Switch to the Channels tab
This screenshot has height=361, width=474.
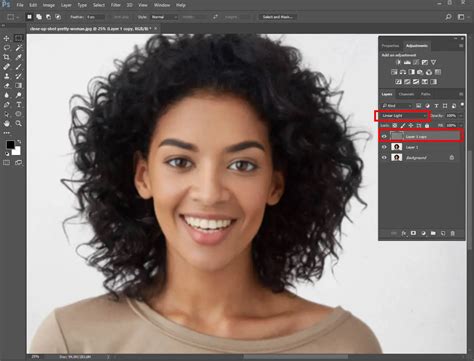[406, 94]
